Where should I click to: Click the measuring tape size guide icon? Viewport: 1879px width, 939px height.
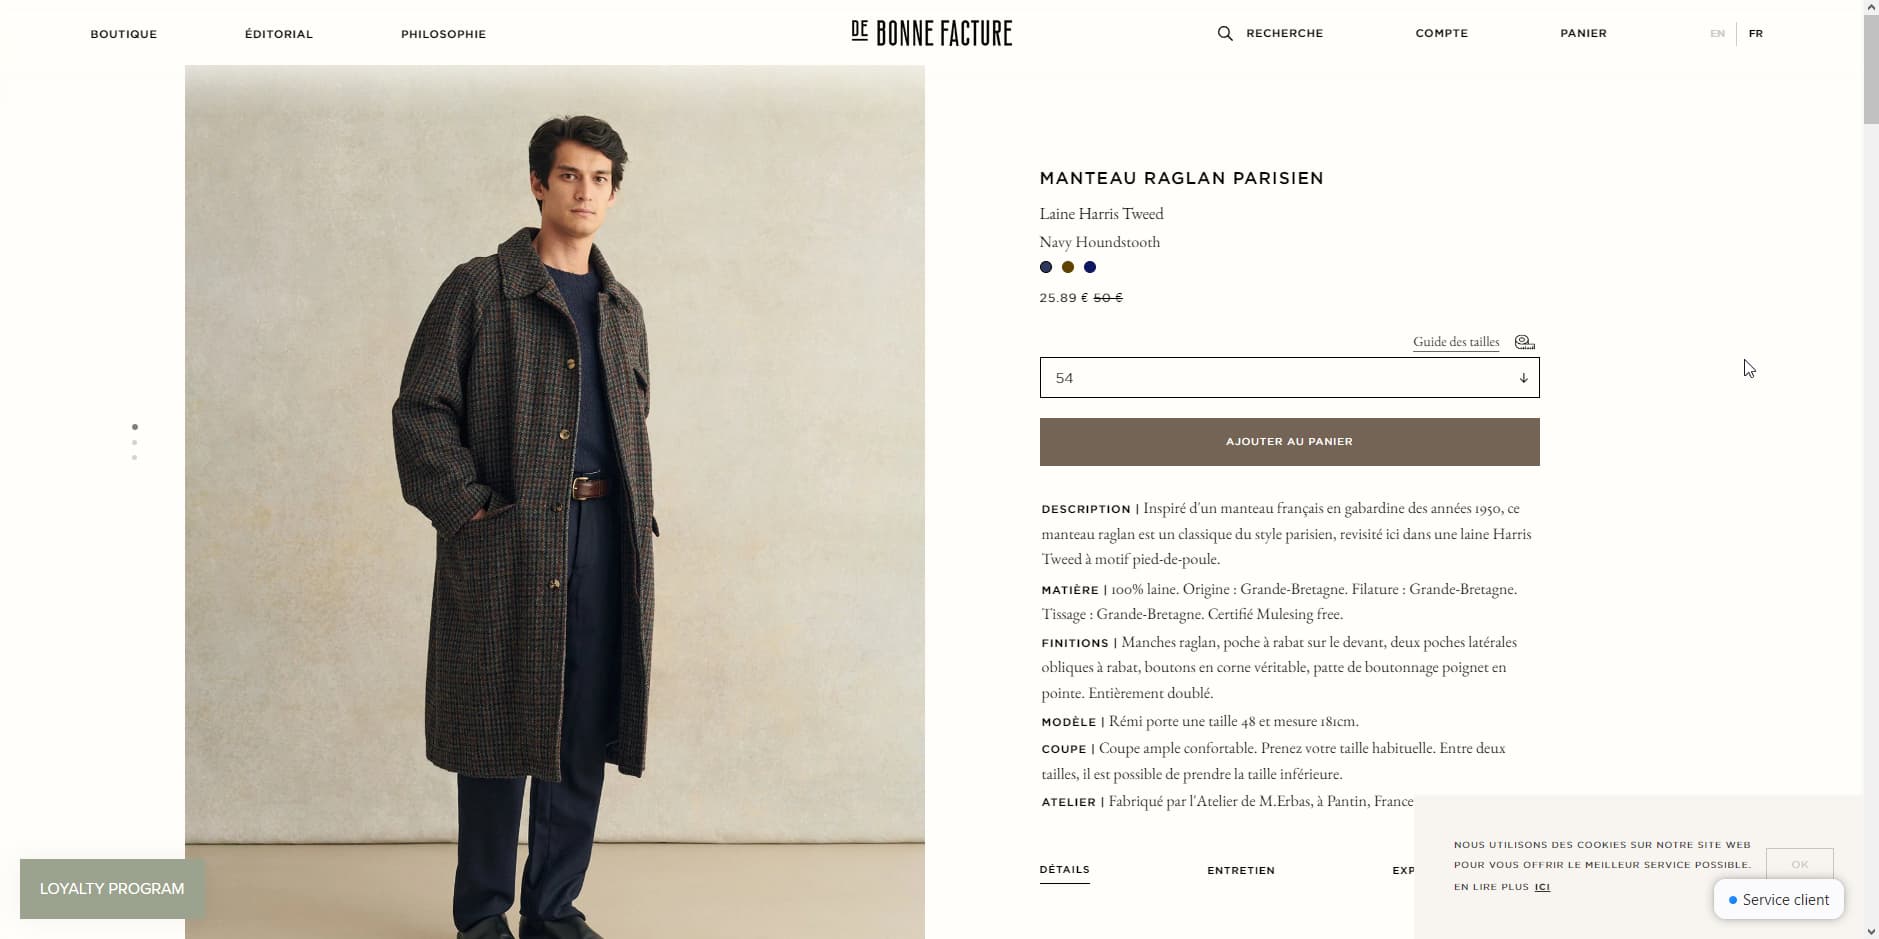point(1524,342)
